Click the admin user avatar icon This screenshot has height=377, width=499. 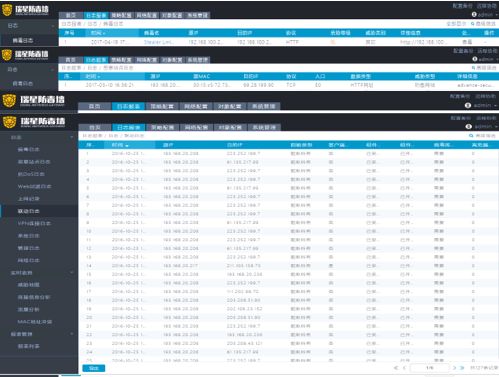[x=468, y=127]
